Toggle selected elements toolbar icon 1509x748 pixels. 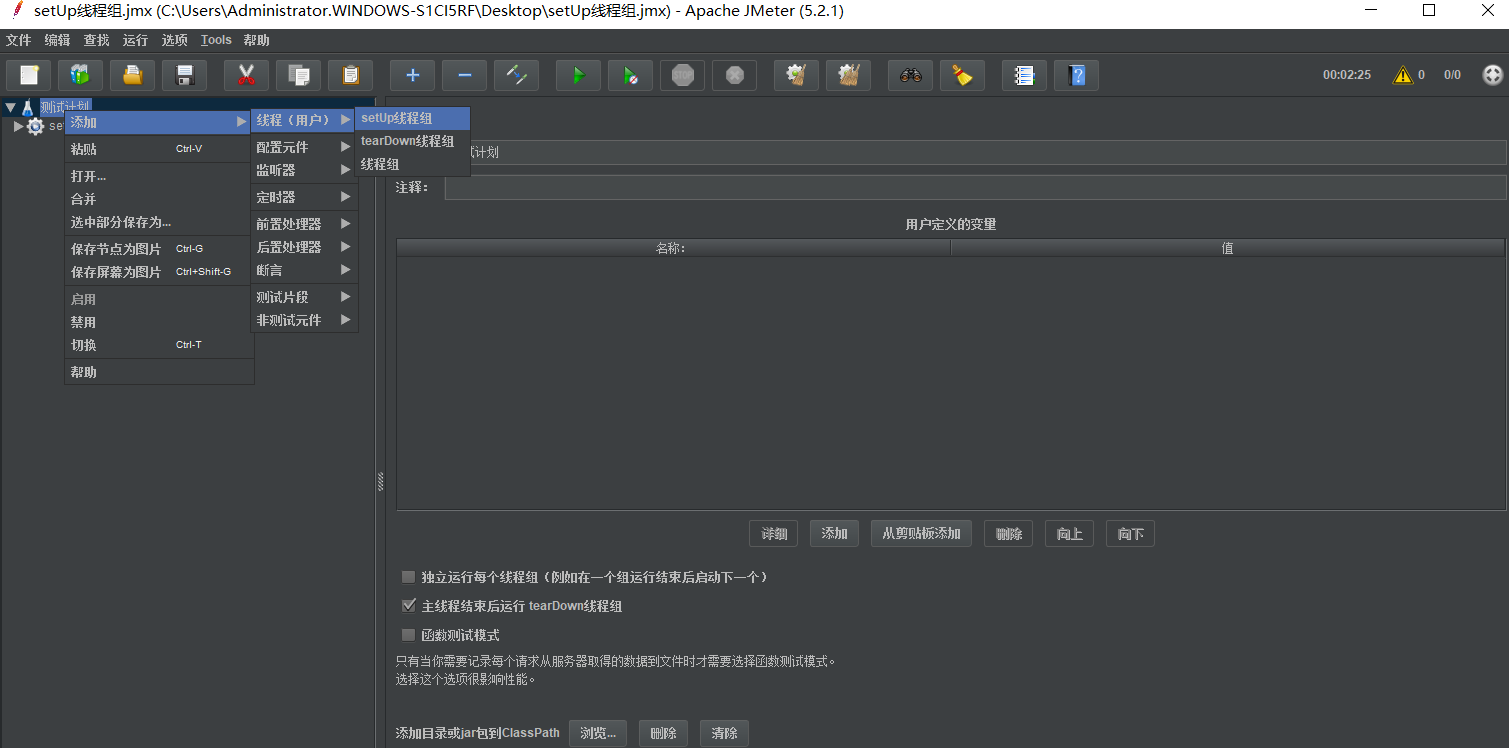click(516, 75)
